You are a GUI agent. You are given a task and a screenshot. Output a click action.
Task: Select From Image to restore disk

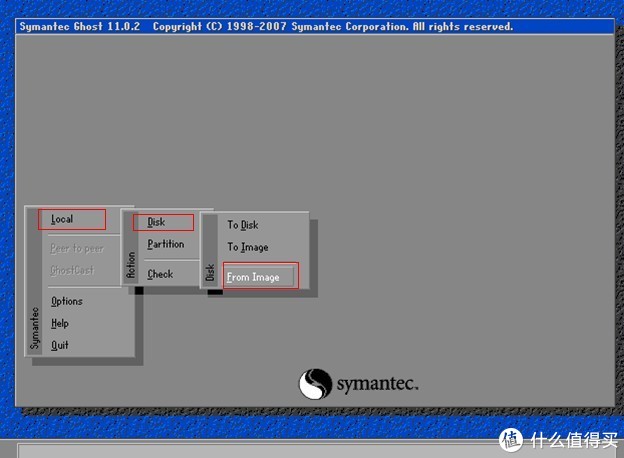tap(260, 277)
